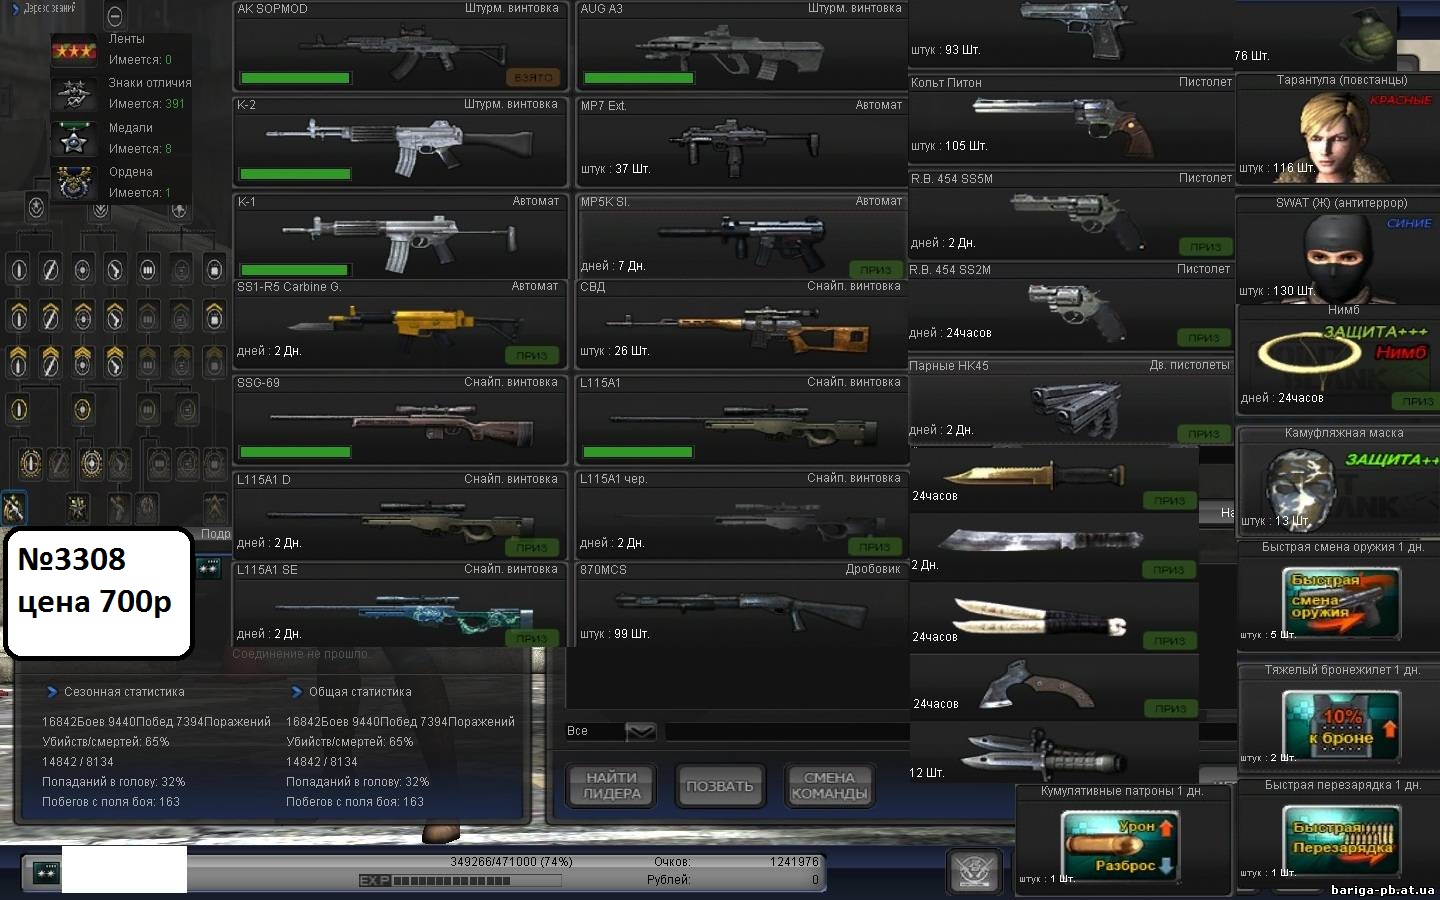Click the ПРИЗ tag on Нимб item
Viewport: 1440px width, 900px height.
(x=1417, y=401)
